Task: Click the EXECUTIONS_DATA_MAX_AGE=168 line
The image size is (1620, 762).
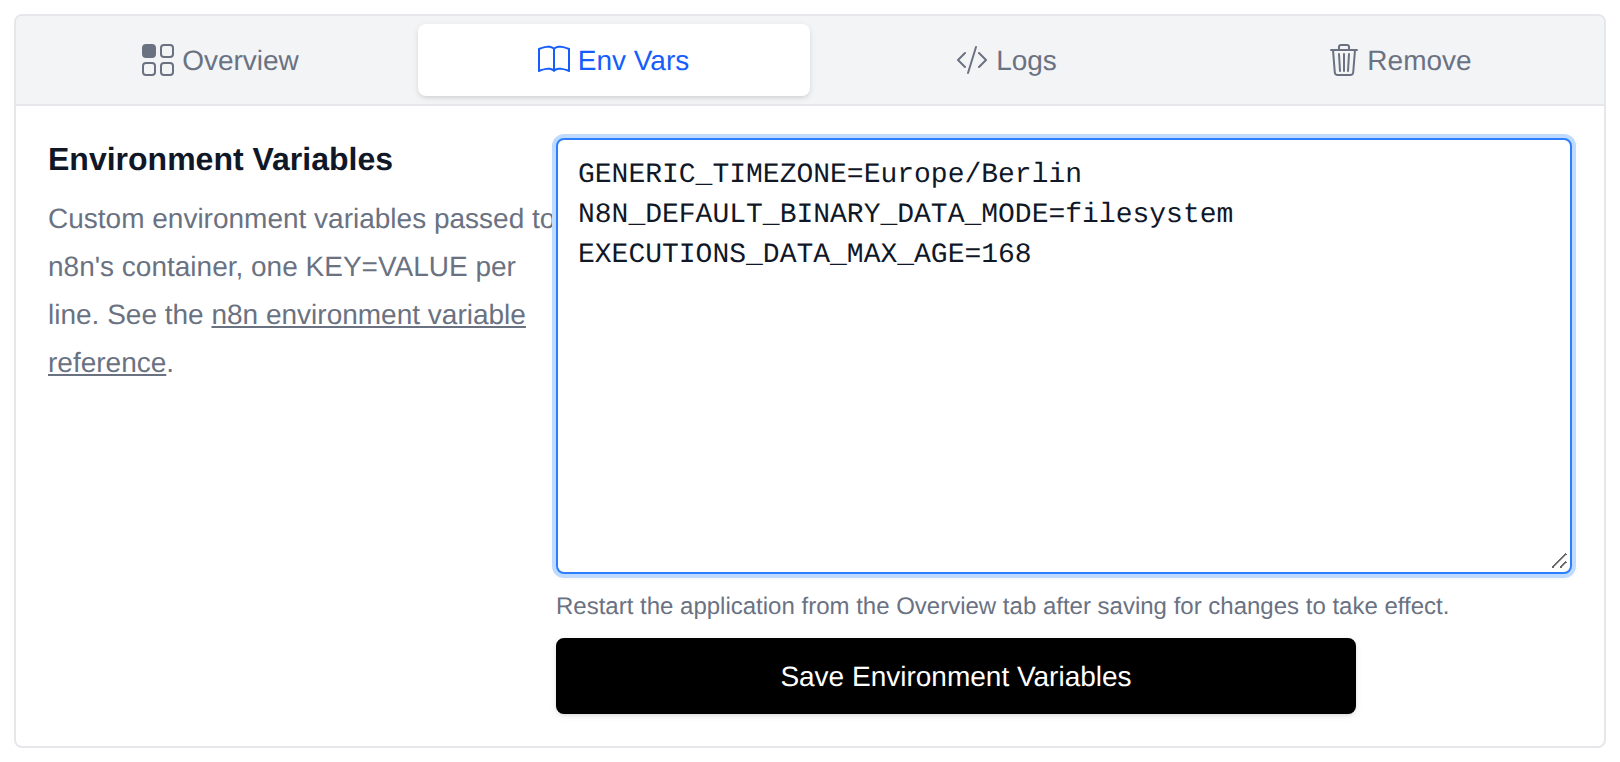Action: tap(804, 254)
